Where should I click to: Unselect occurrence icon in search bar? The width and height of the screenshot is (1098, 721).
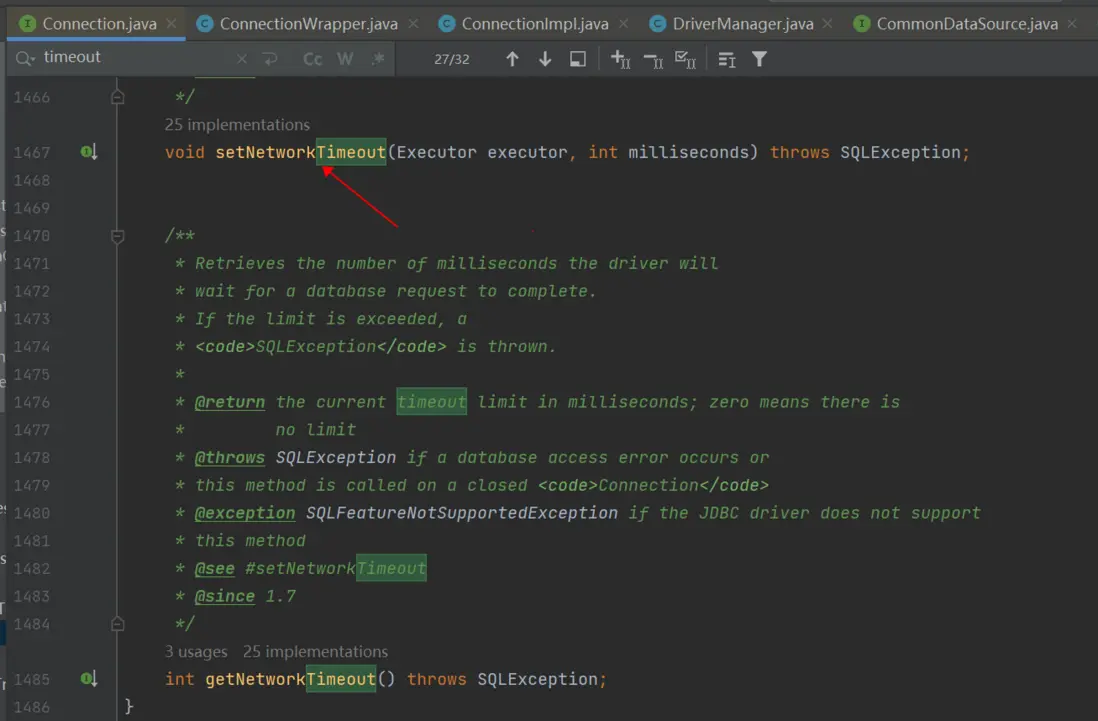pyautogui.click(x=653, y=61)
